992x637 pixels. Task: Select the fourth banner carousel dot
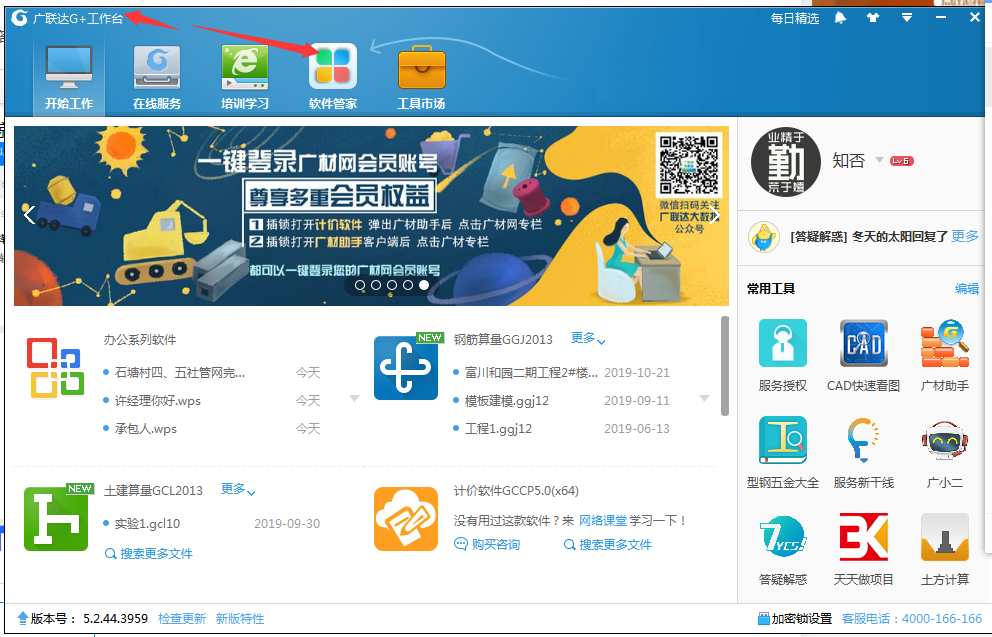(408, 285)
